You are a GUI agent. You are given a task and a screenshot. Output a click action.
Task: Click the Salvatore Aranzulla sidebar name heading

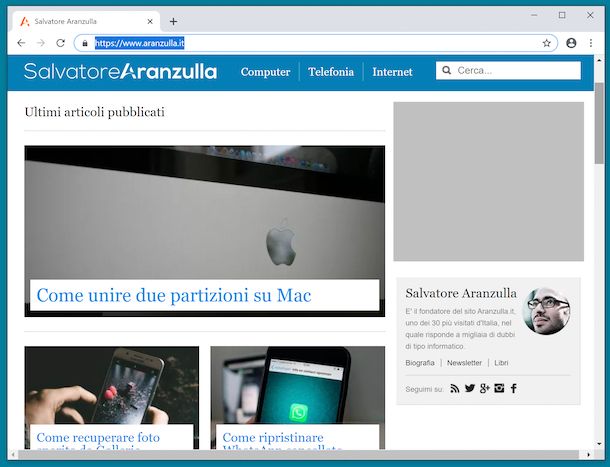[x=461, y=293]
